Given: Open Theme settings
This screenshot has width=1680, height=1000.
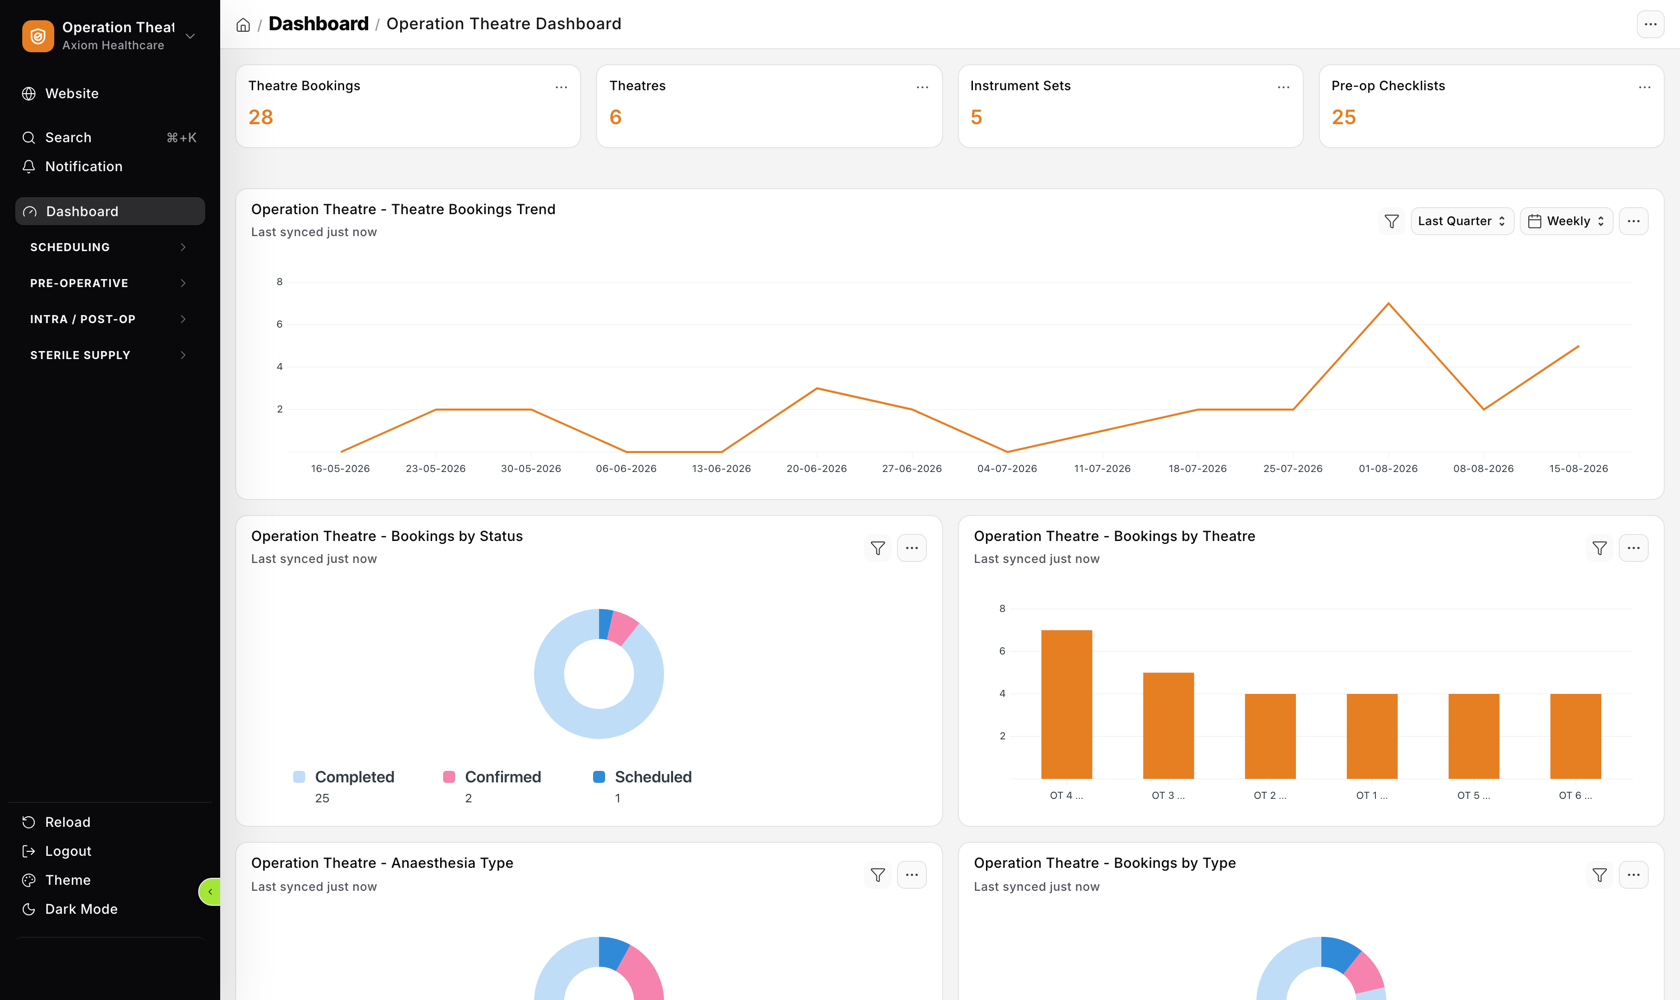Looking at the screenshot, I should point(110,880).
